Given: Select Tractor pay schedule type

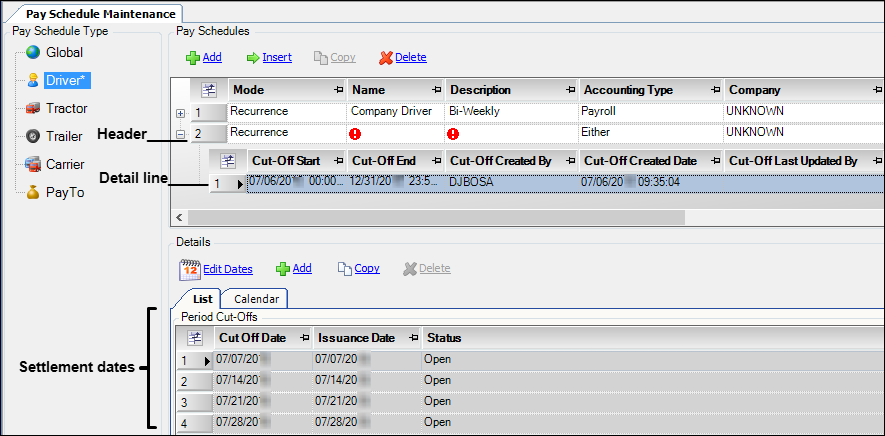Looking at the screenshot, I should [67, 108].
